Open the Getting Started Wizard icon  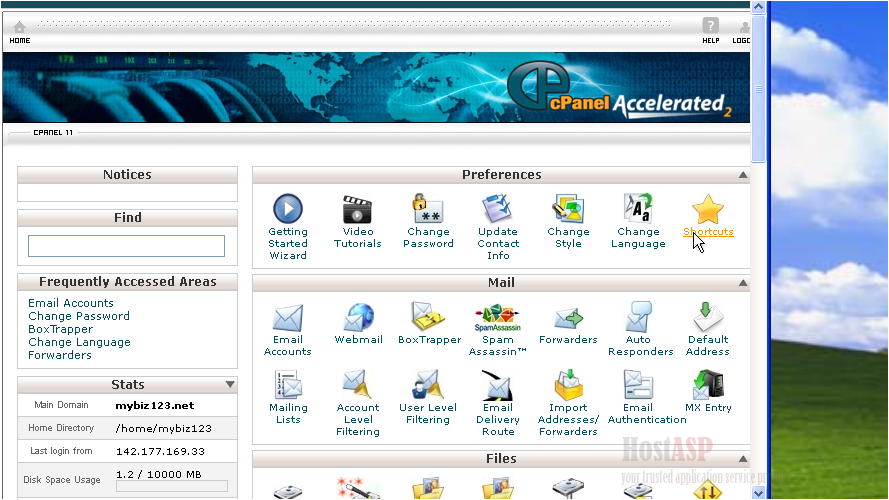click(x=287, y=209)
